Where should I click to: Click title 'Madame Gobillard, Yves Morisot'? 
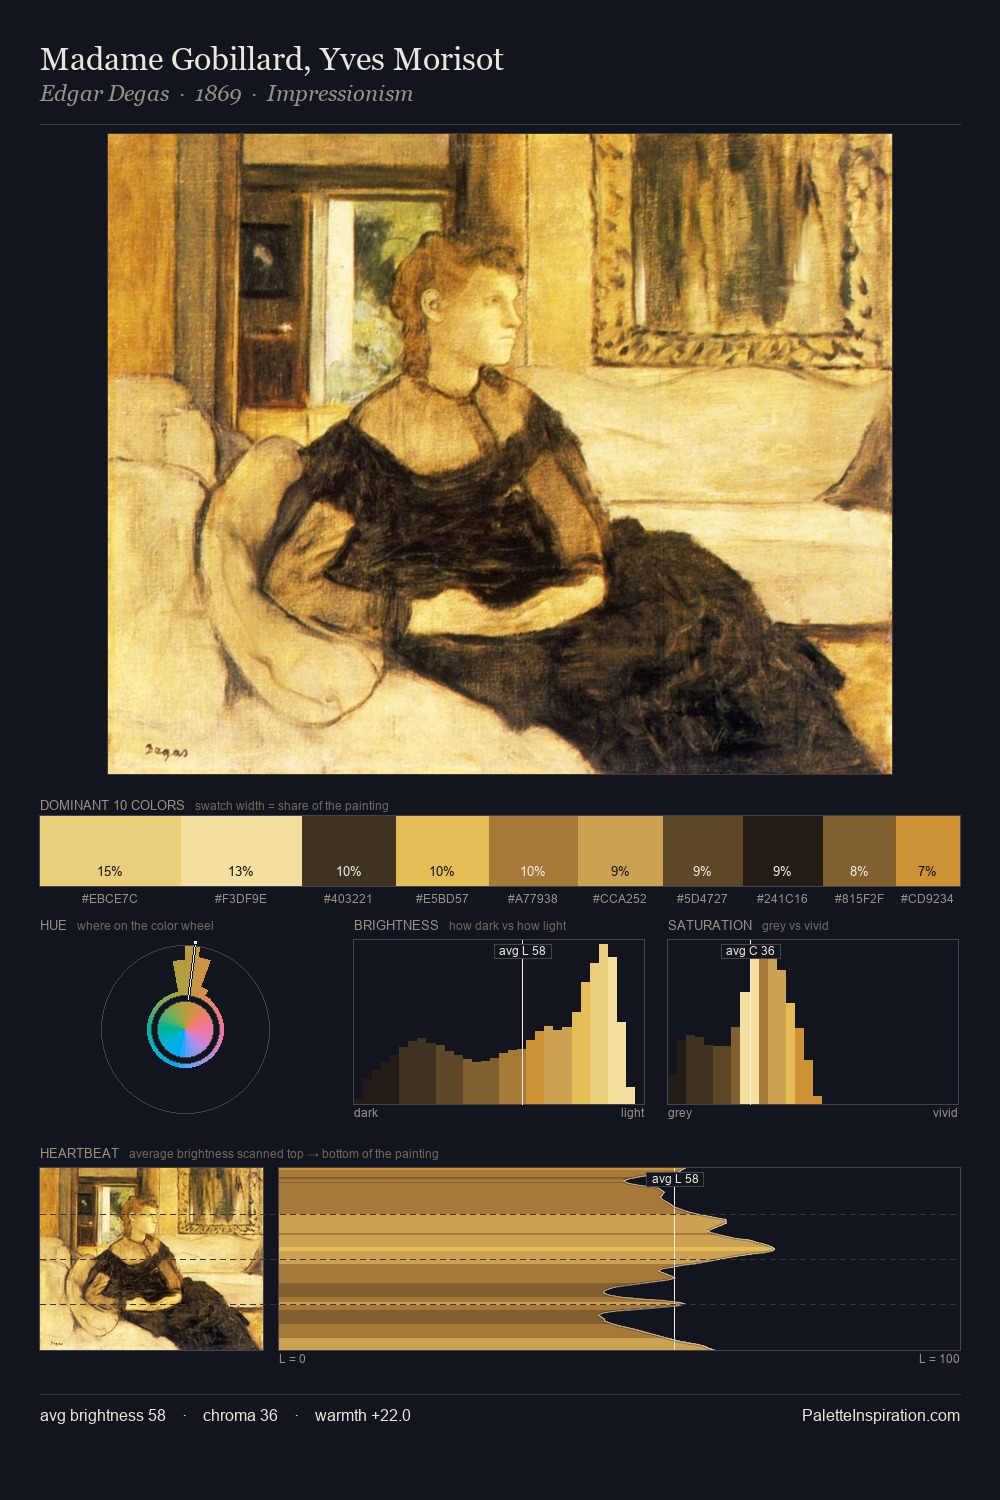point(272,59)
